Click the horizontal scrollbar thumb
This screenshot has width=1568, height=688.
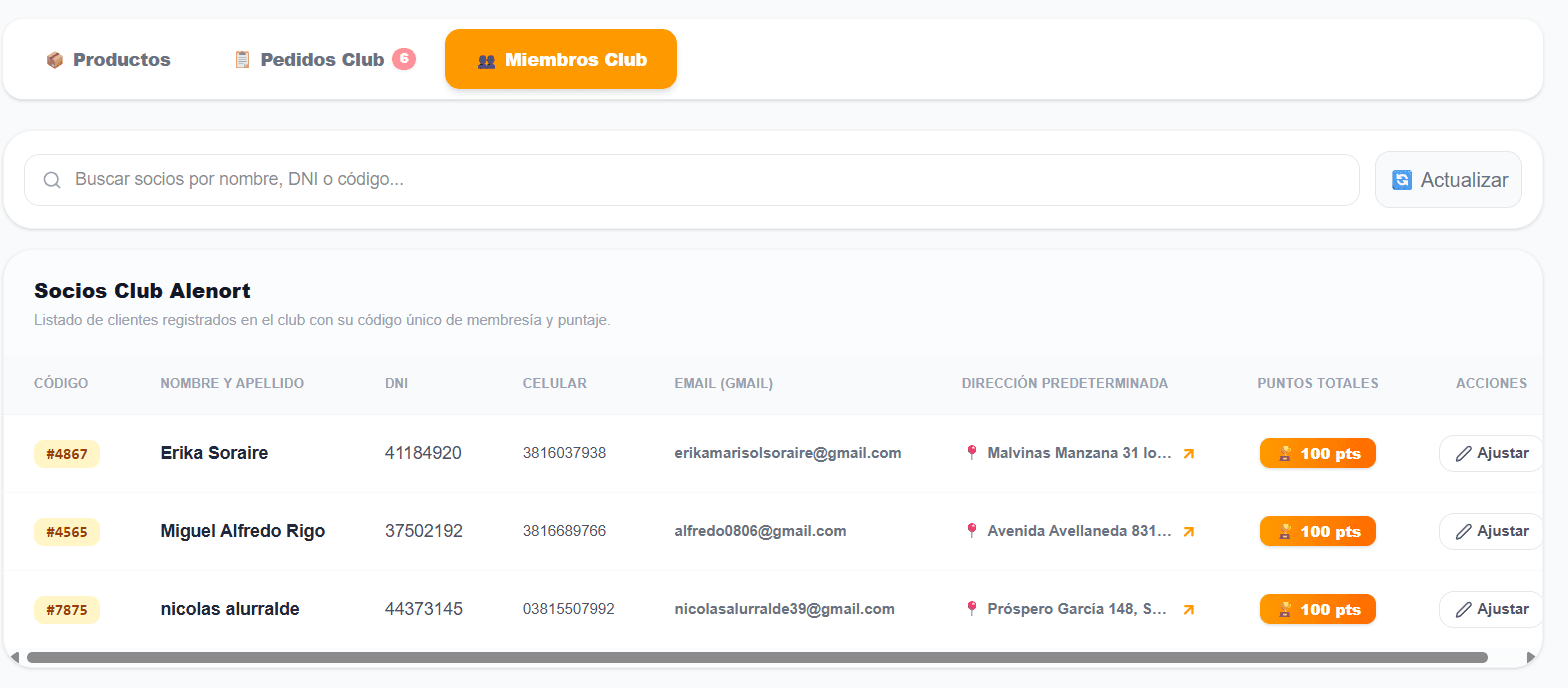click(x=757, y=658)
